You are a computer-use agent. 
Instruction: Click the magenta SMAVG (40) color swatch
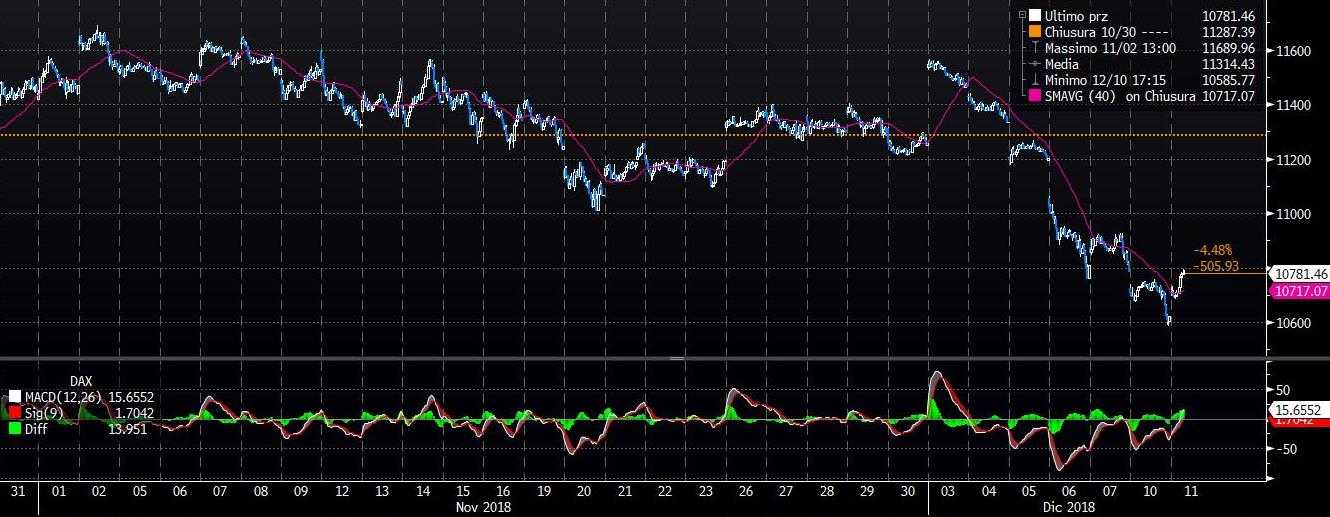(1034, 96)
